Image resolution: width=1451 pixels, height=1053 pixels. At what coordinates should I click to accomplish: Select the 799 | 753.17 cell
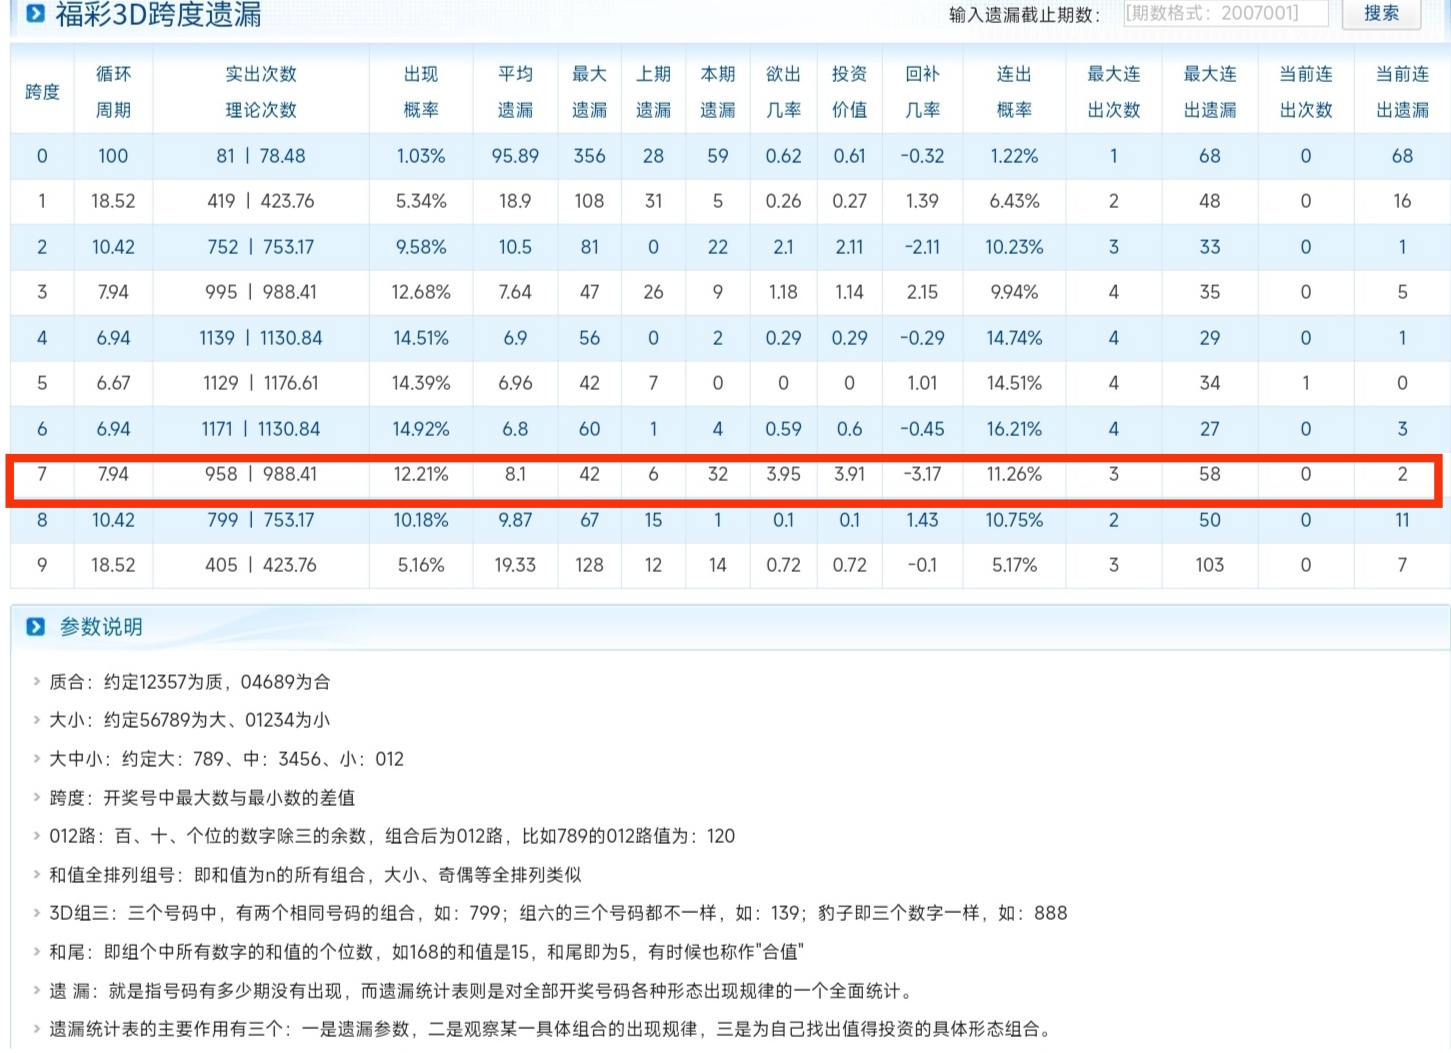pos(261,520)
